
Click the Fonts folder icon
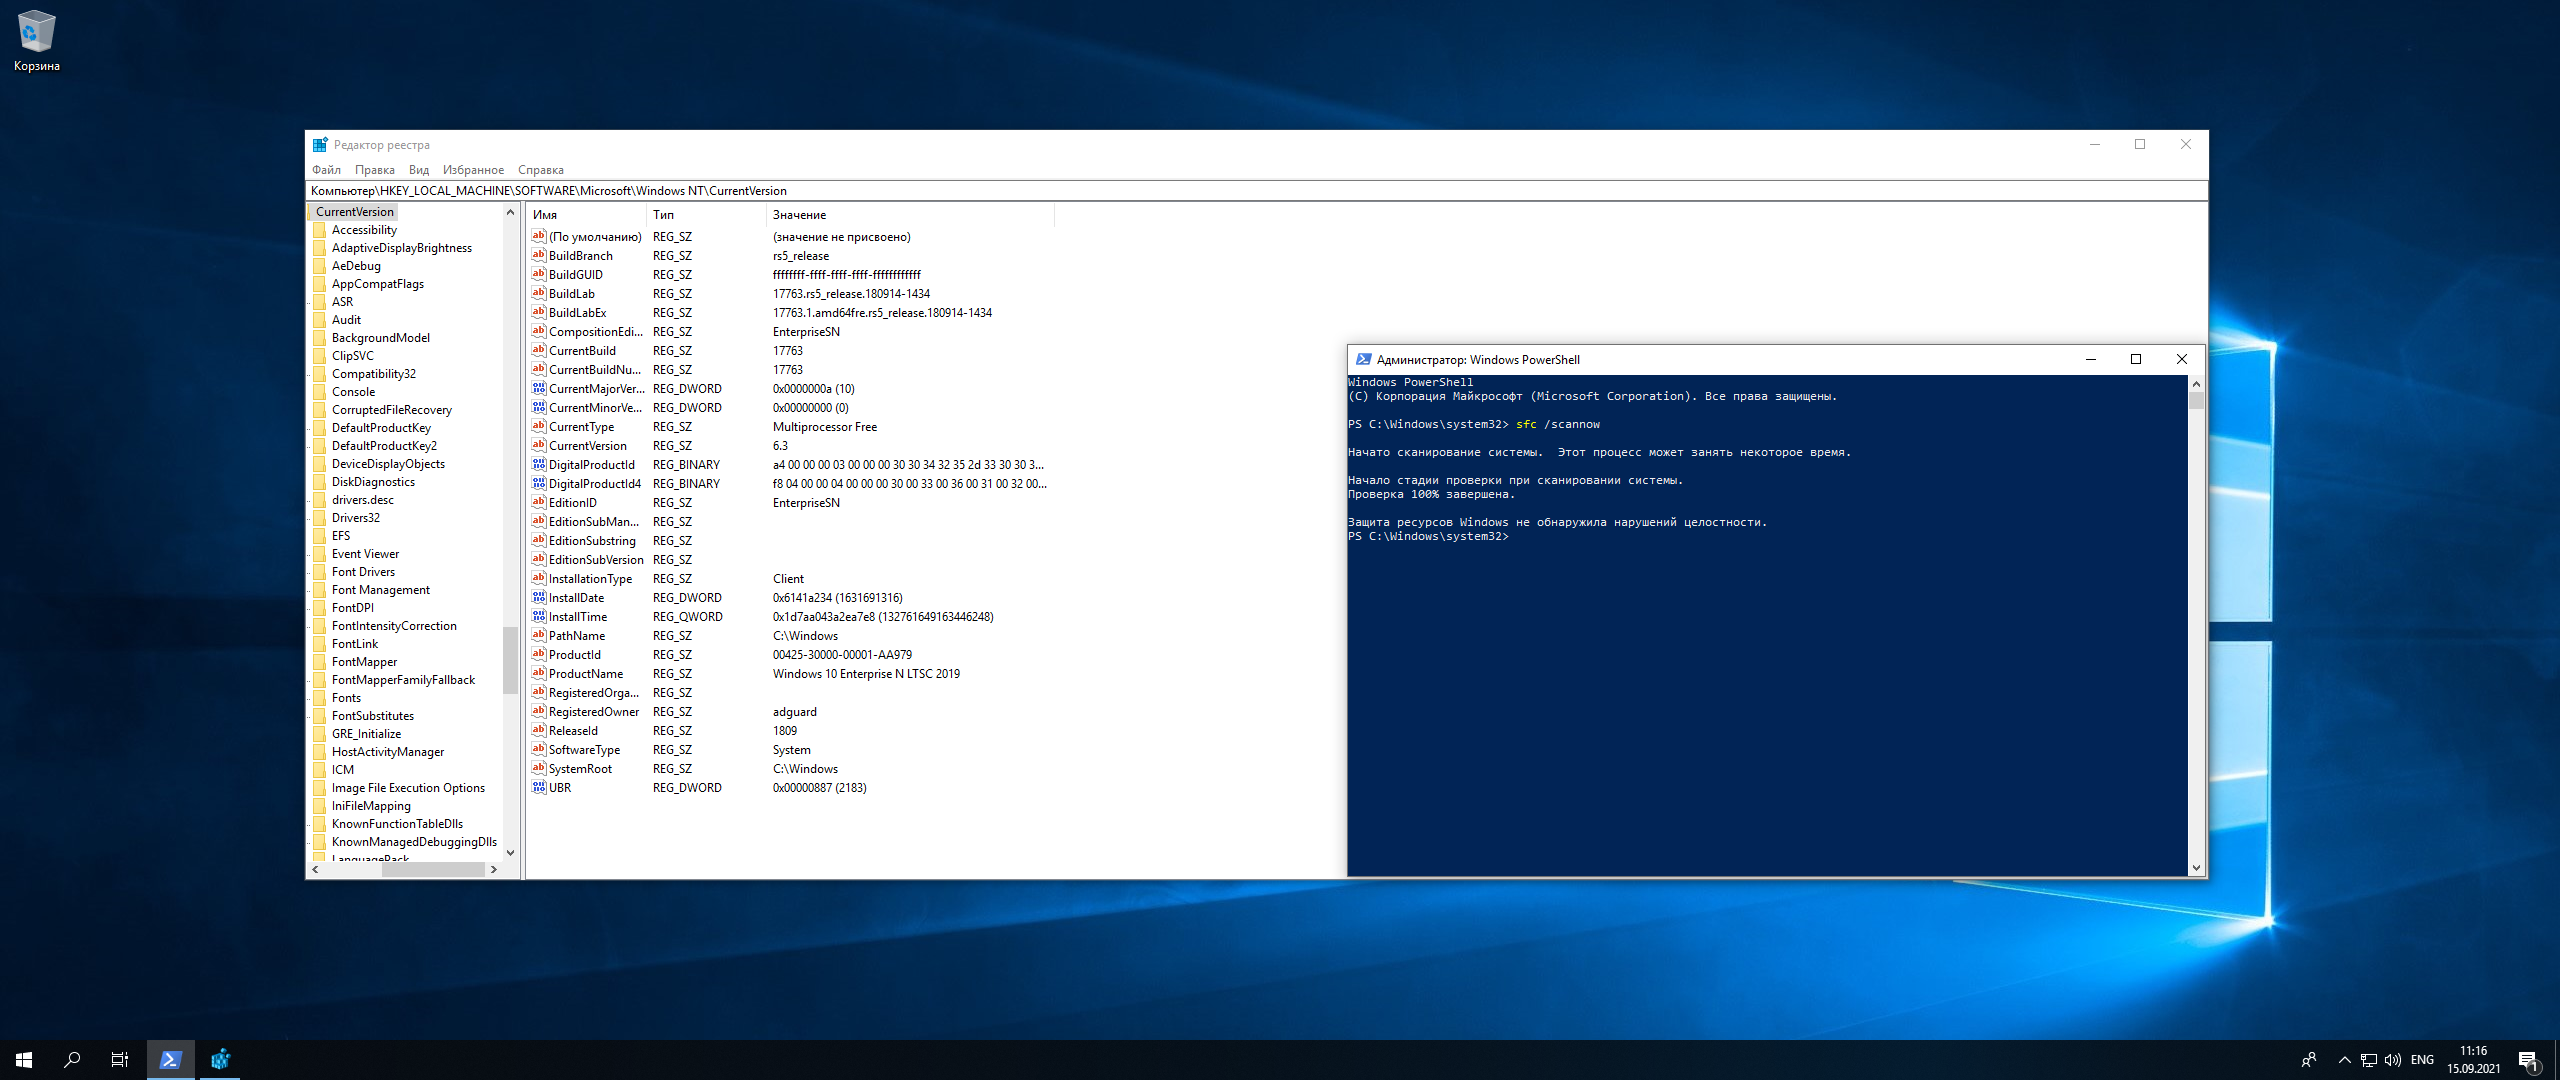click(x=320, y=698)
